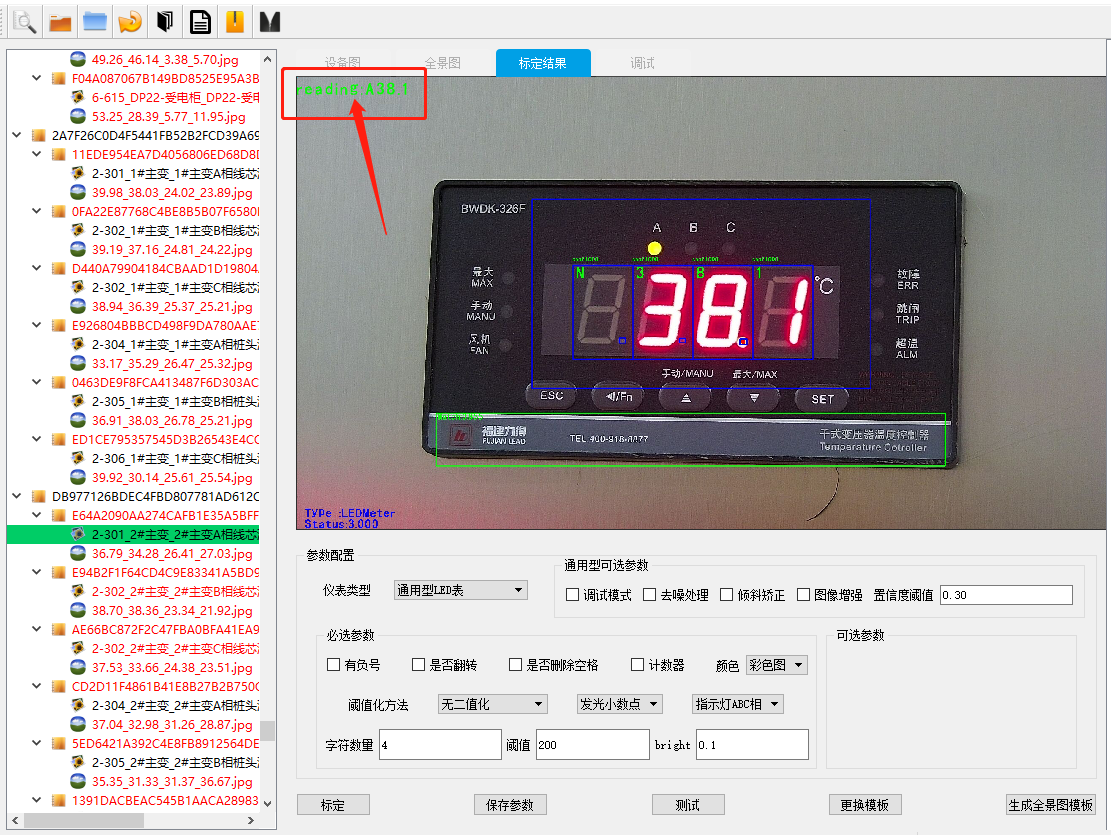The height and width of the screenshot is (835, 1111).
Task: Click the 置信度阈值 input field
Action: (1006, 595)
